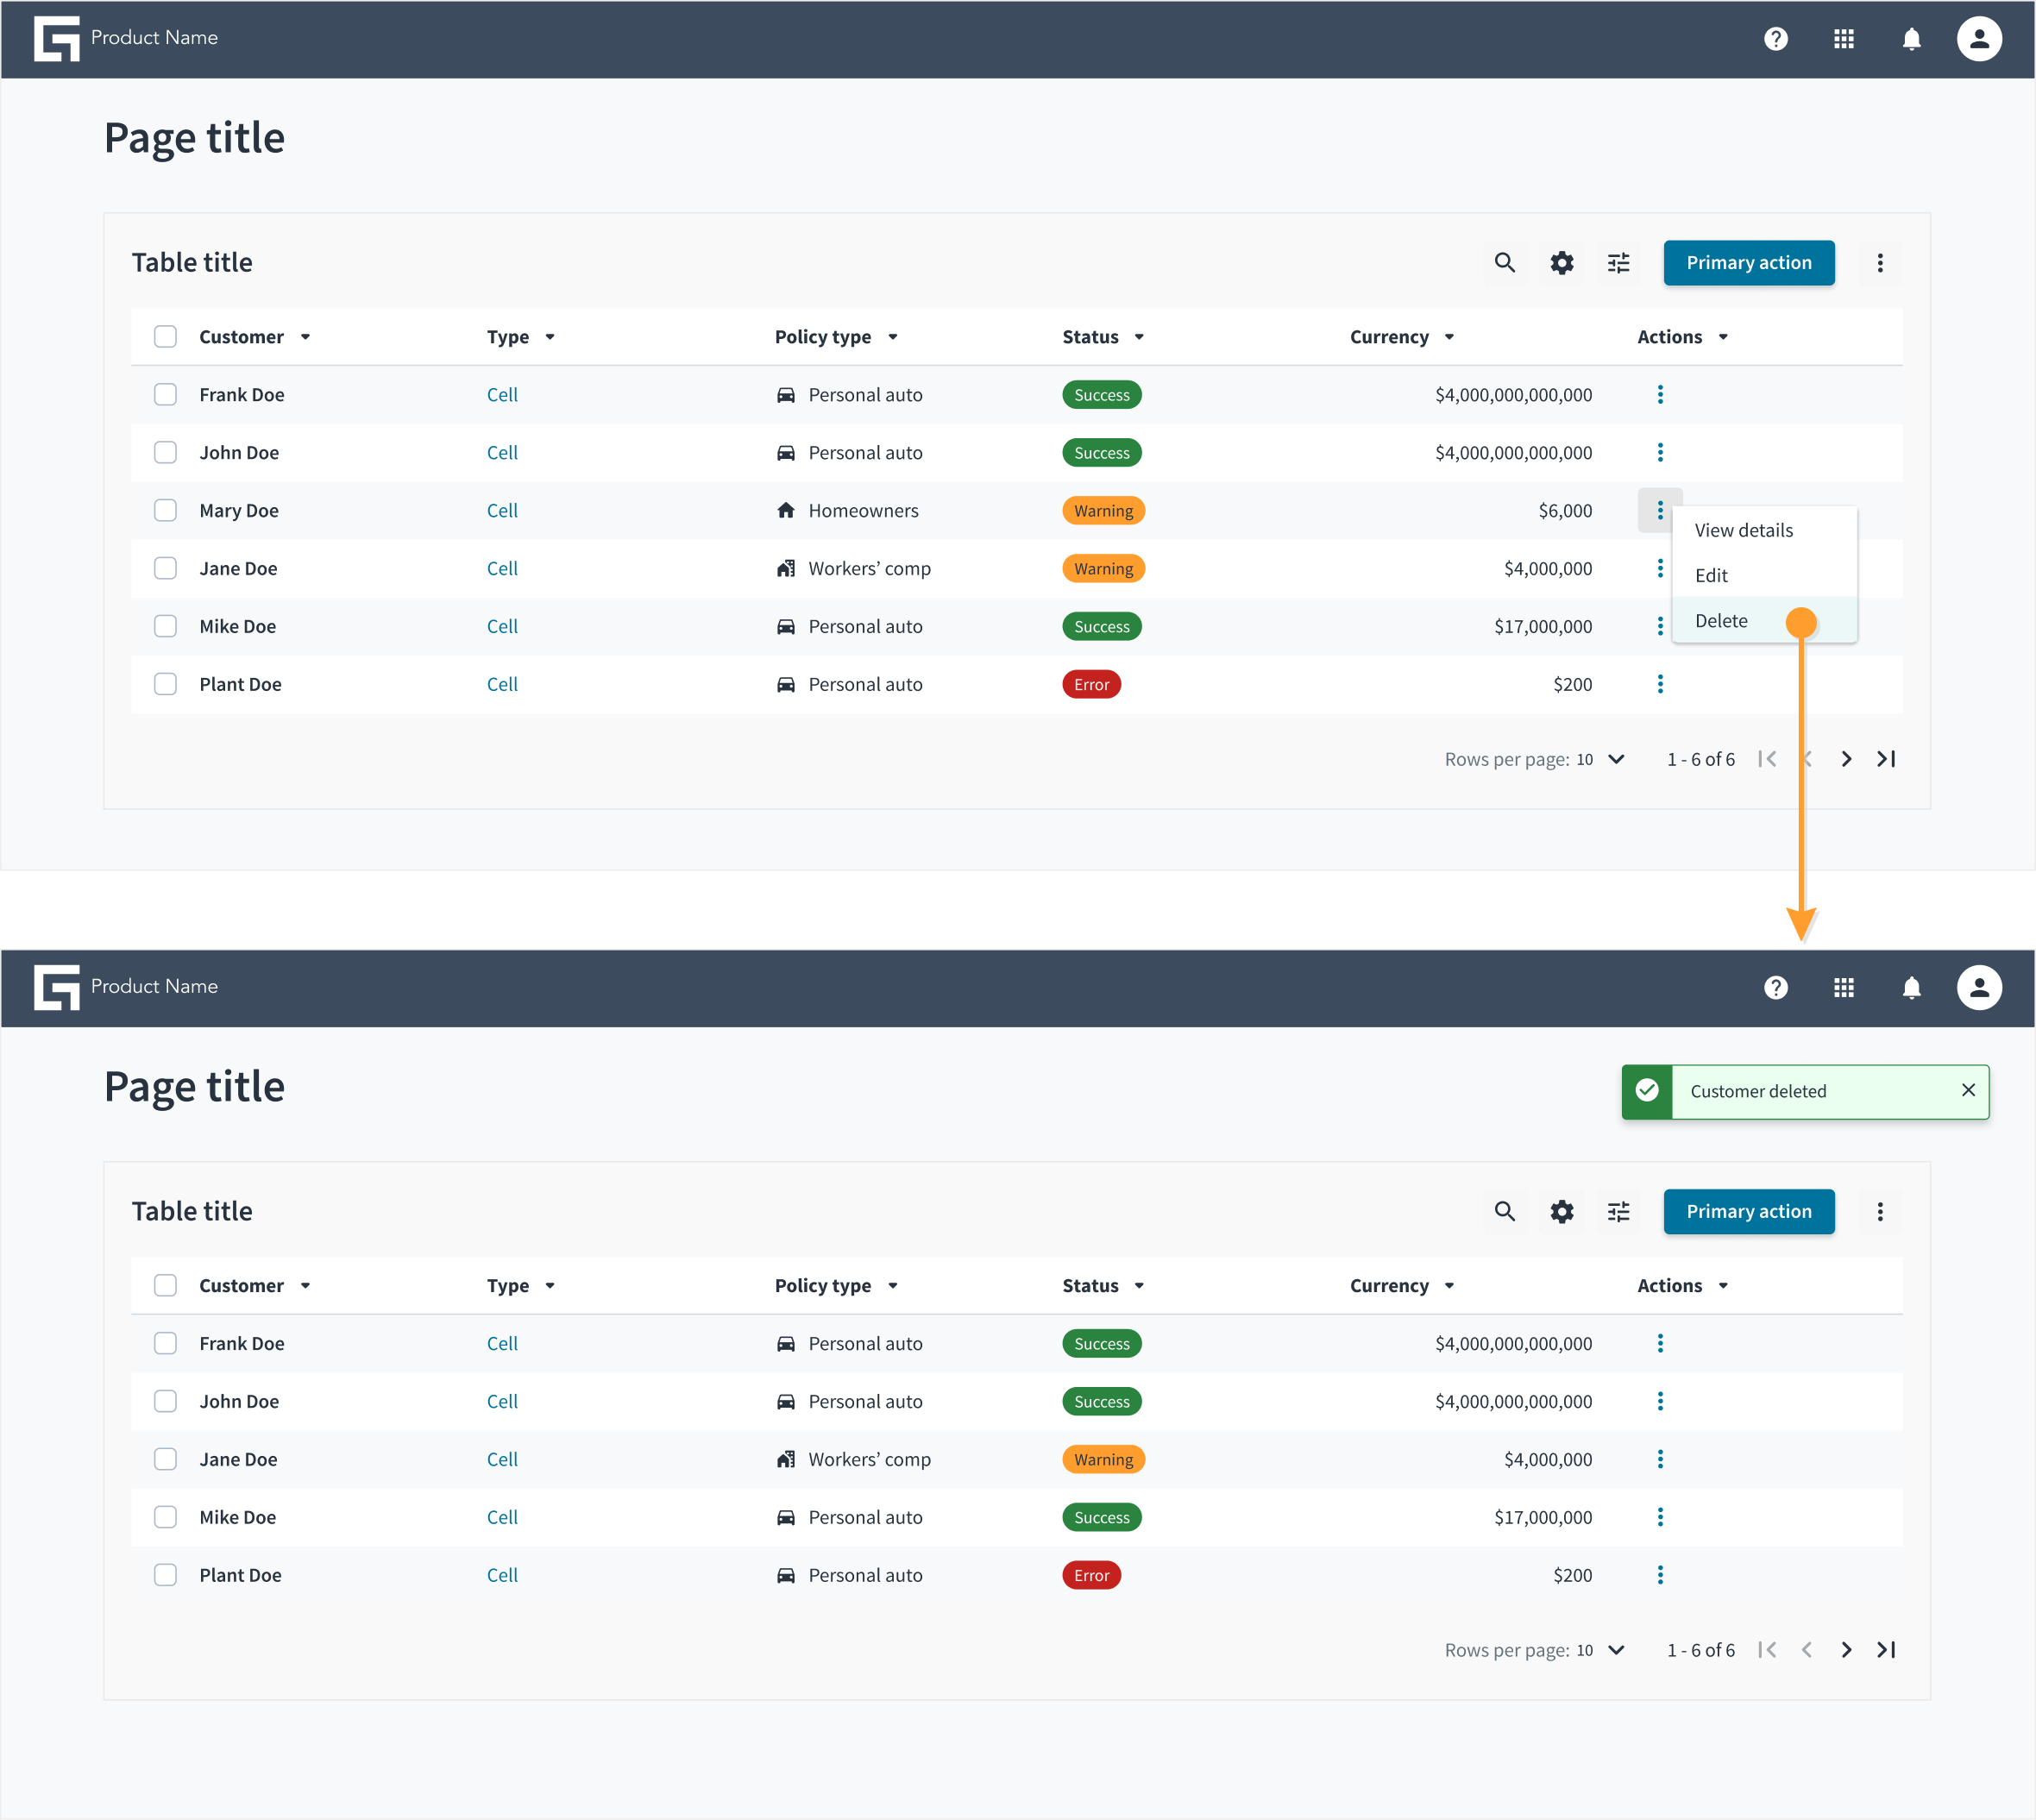Click the Product Name logo in the upper mockup
Screen dimensions: 2036x1820
(x=57, y=39)
